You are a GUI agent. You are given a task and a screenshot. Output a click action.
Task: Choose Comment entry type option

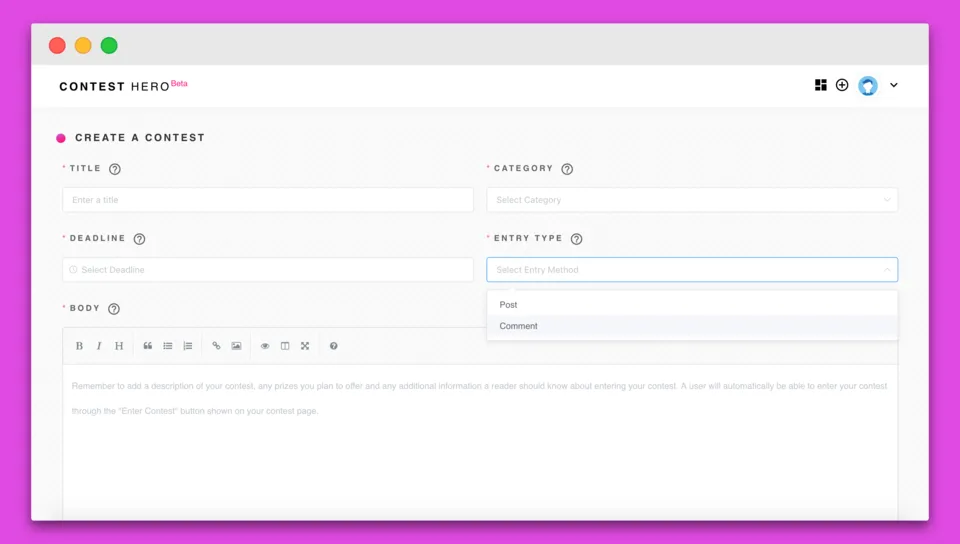[x=692, y=326]
